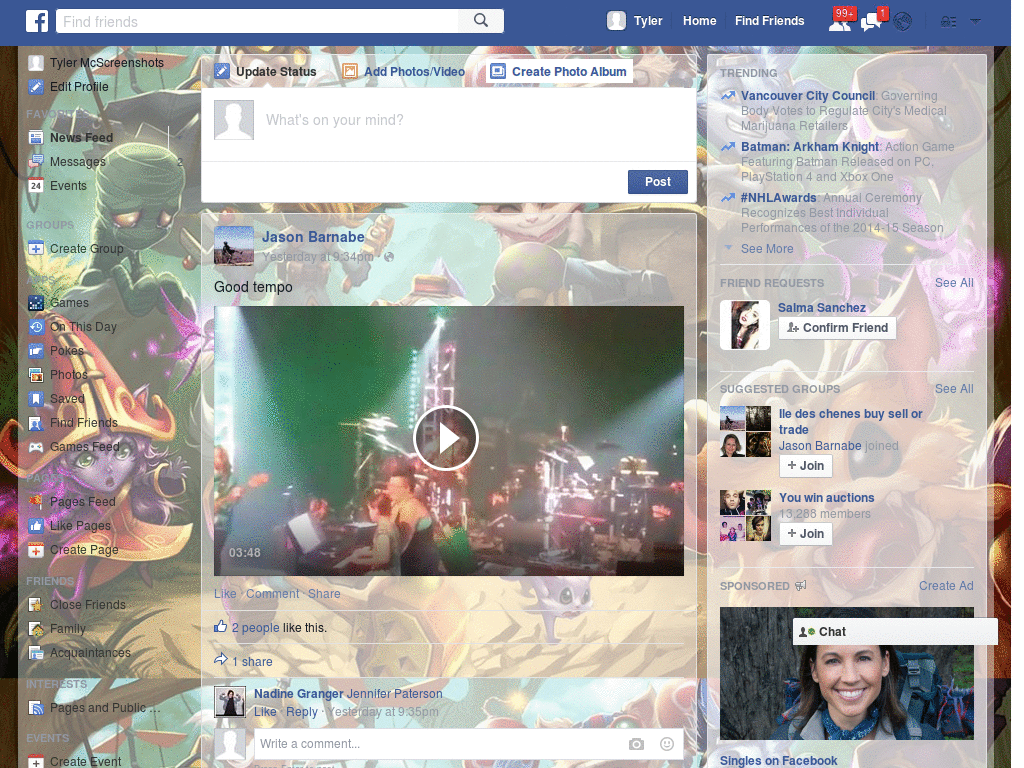Click See All suggested groups

tap(954, 389)
